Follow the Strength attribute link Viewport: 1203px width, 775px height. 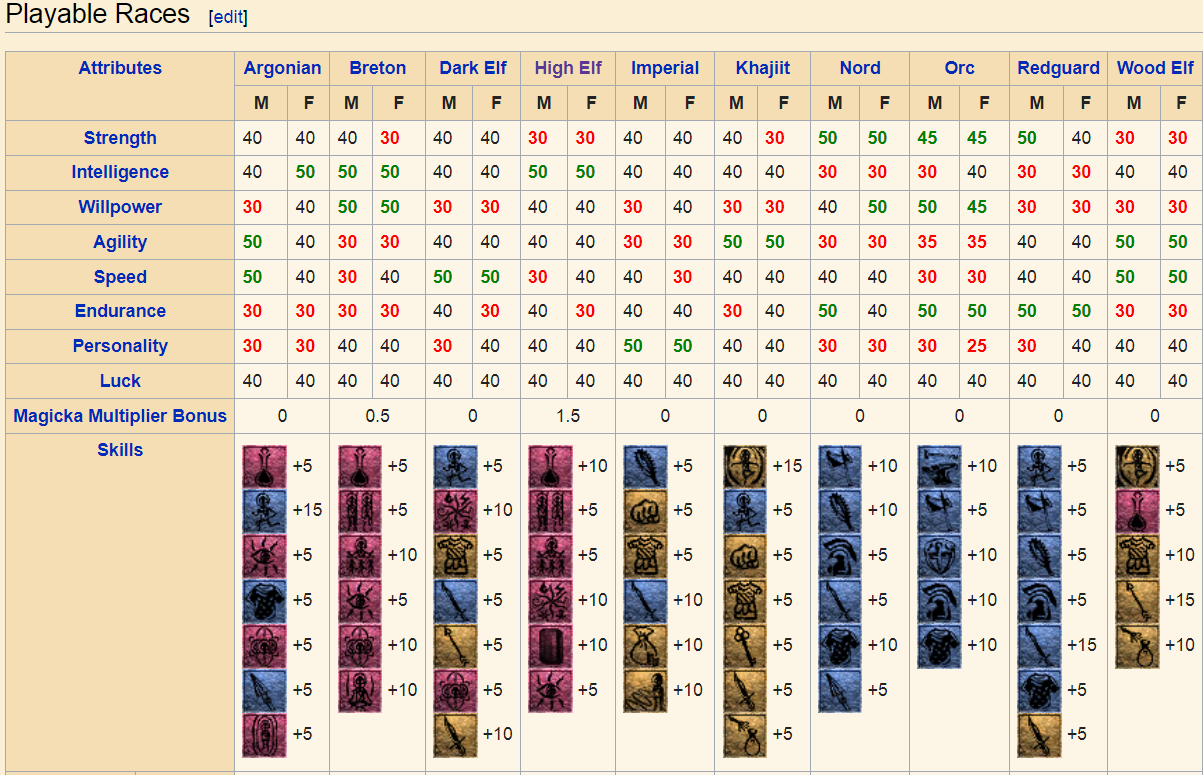(120, 138)
